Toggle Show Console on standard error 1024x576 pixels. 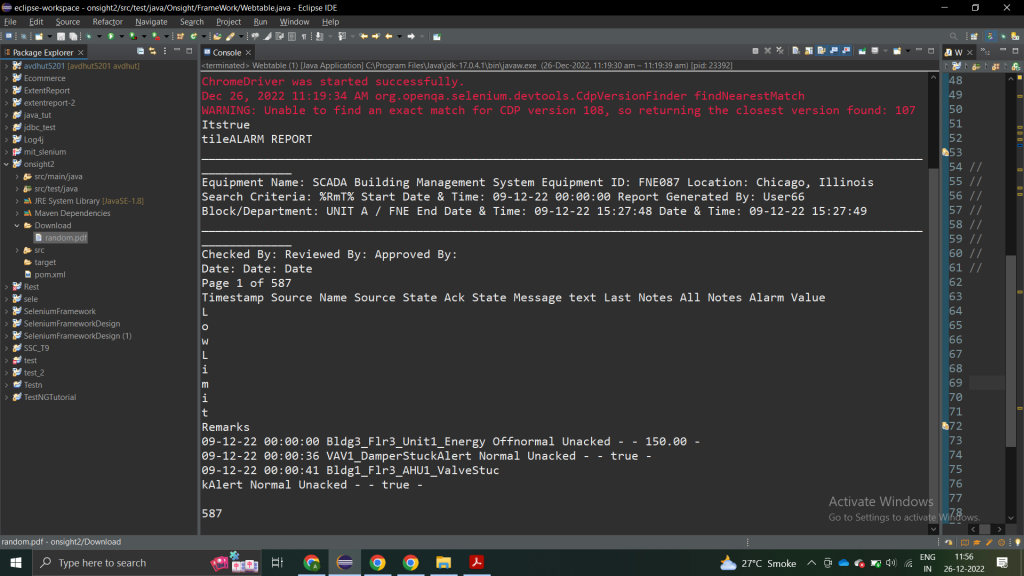click(x=846, y=51)
